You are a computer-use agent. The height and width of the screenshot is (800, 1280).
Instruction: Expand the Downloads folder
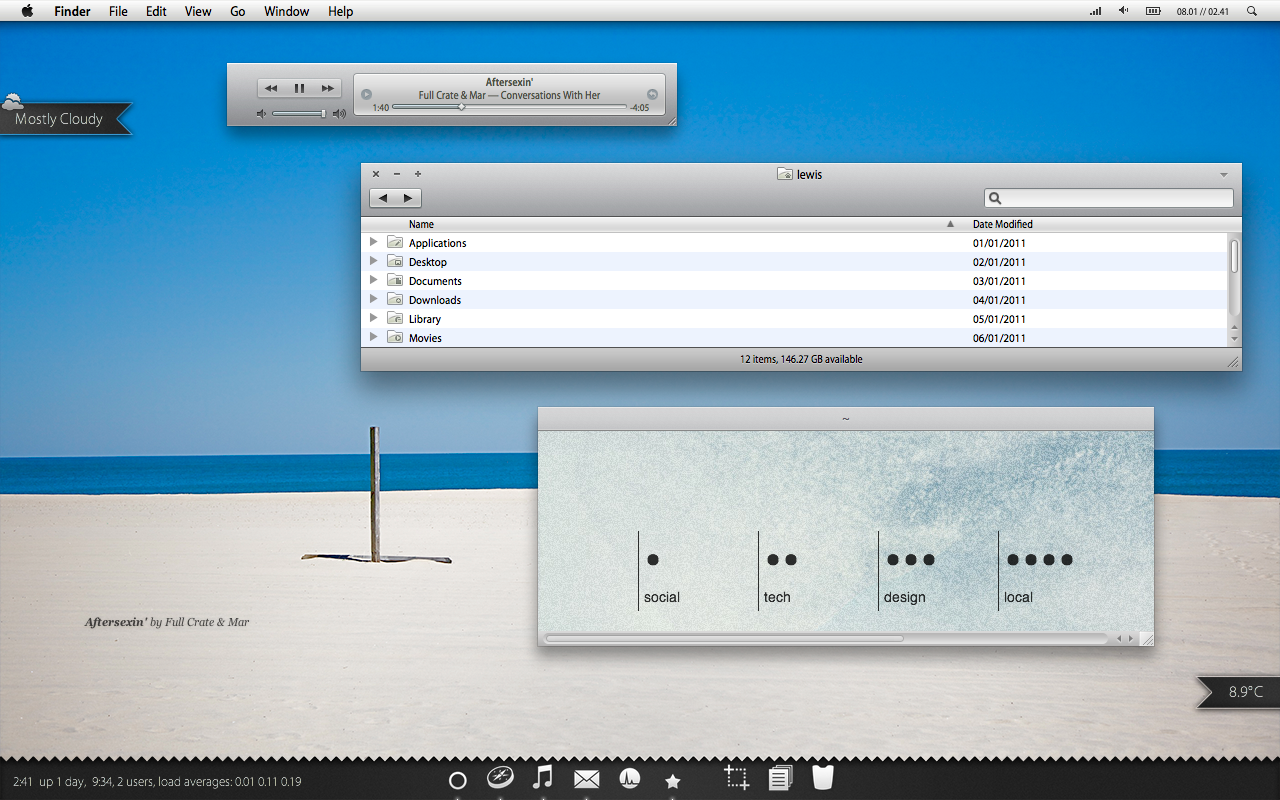[374, 299]
